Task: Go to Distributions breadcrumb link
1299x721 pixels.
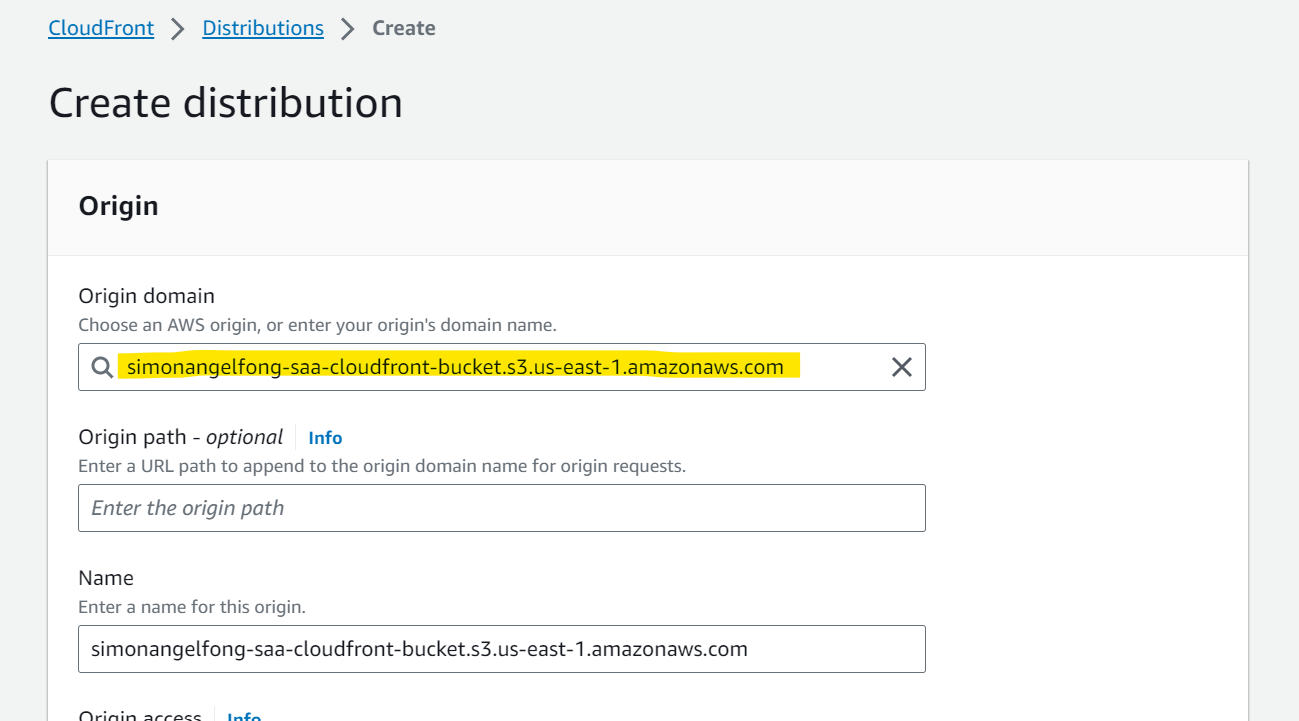Action: point(263,28)
